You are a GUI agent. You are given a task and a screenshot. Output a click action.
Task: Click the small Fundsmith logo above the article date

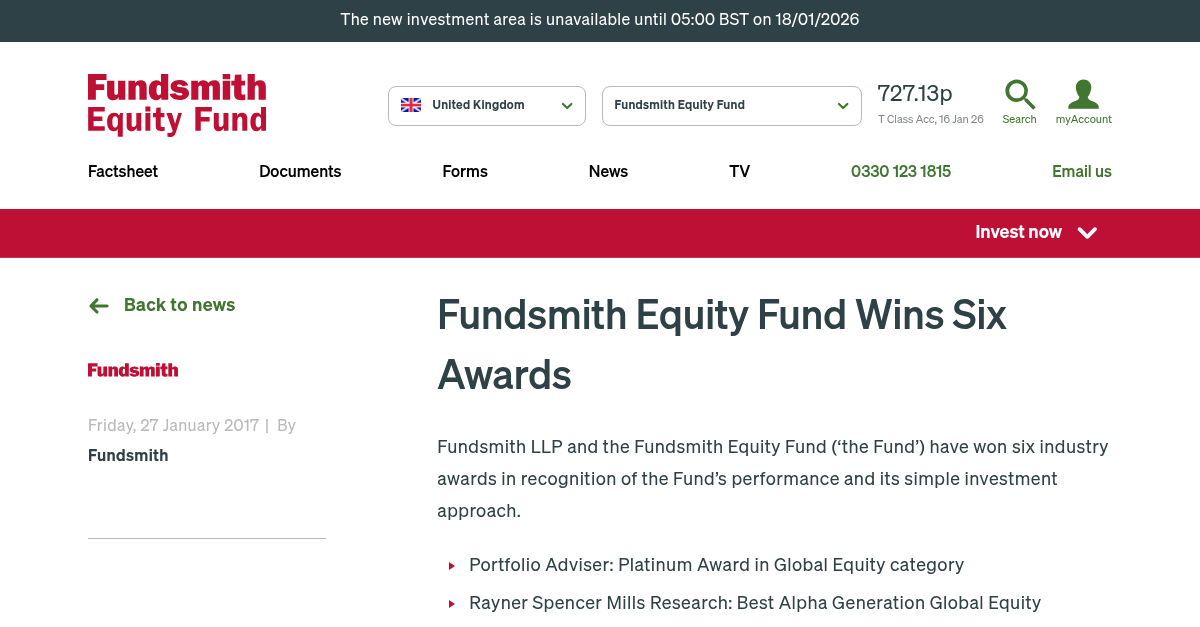(x=132, y=370)
